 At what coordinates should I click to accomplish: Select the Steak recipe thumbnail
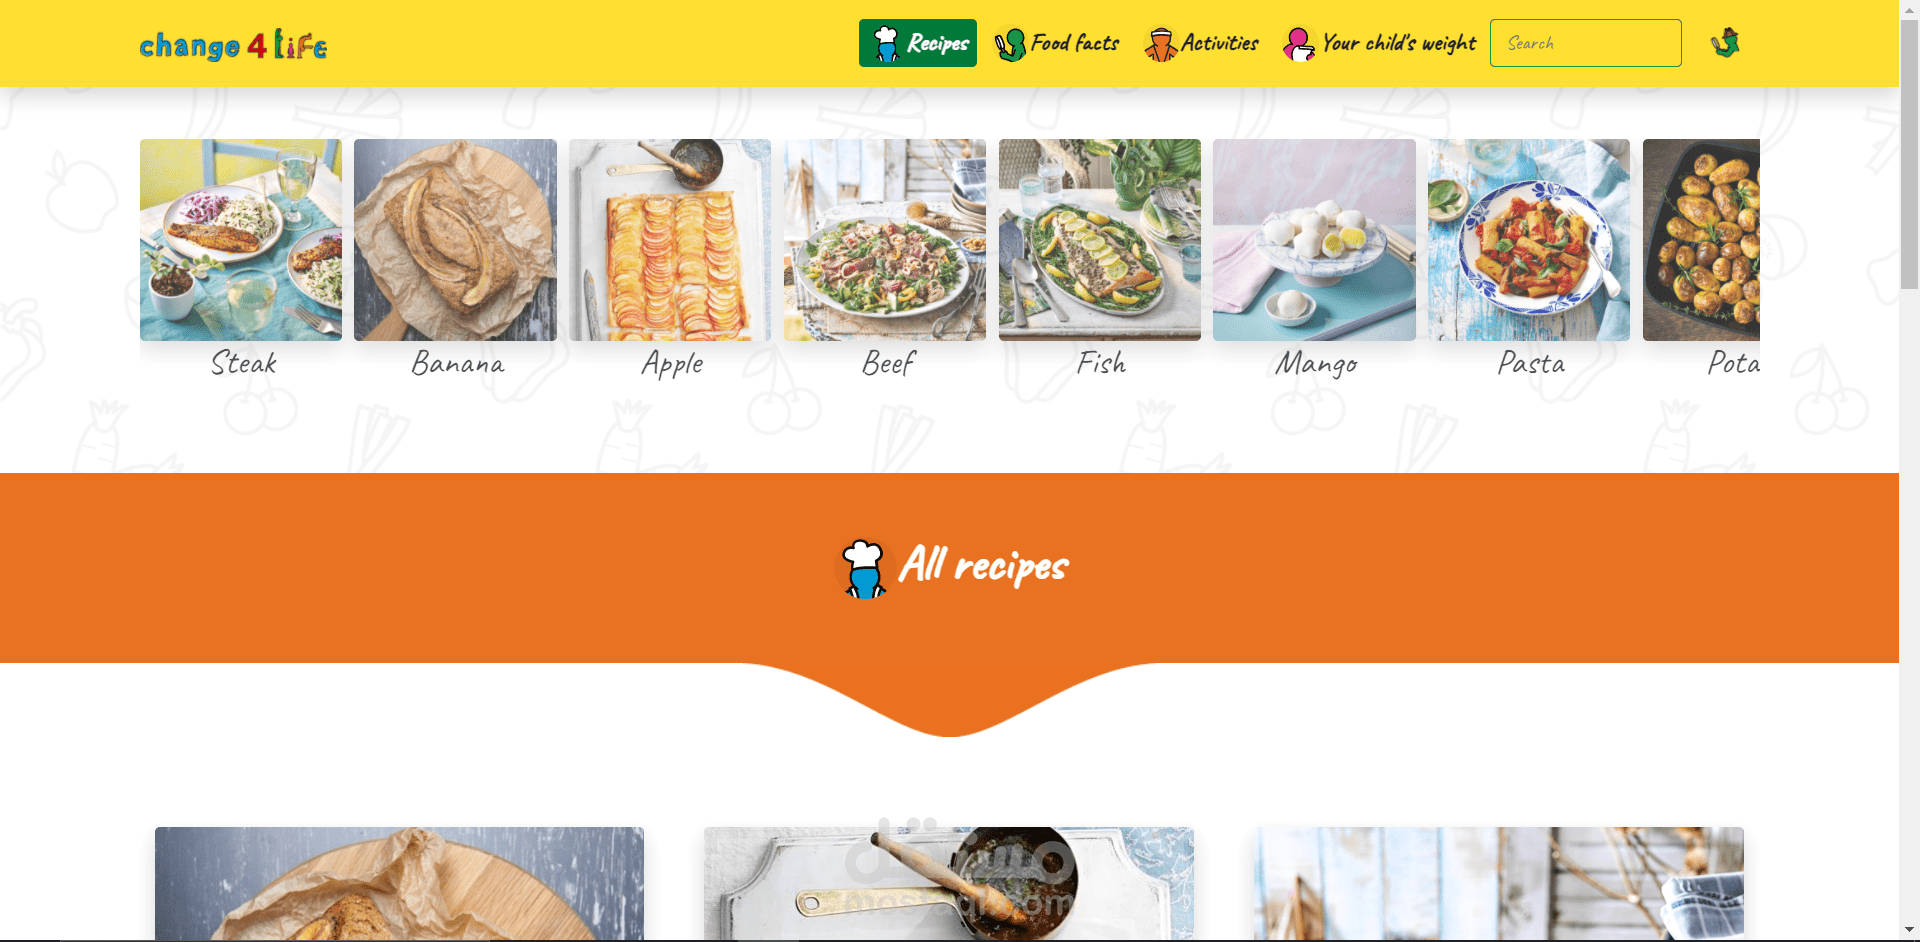click(241, 240)
